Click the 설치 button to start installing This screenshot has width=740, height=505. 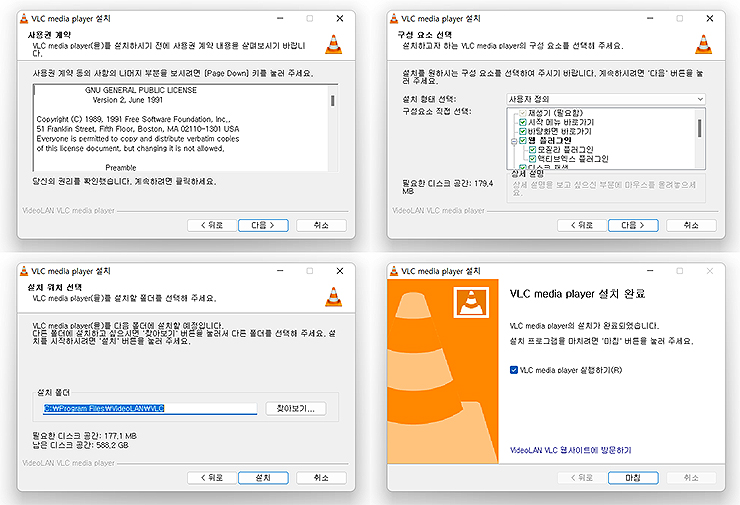263,478
